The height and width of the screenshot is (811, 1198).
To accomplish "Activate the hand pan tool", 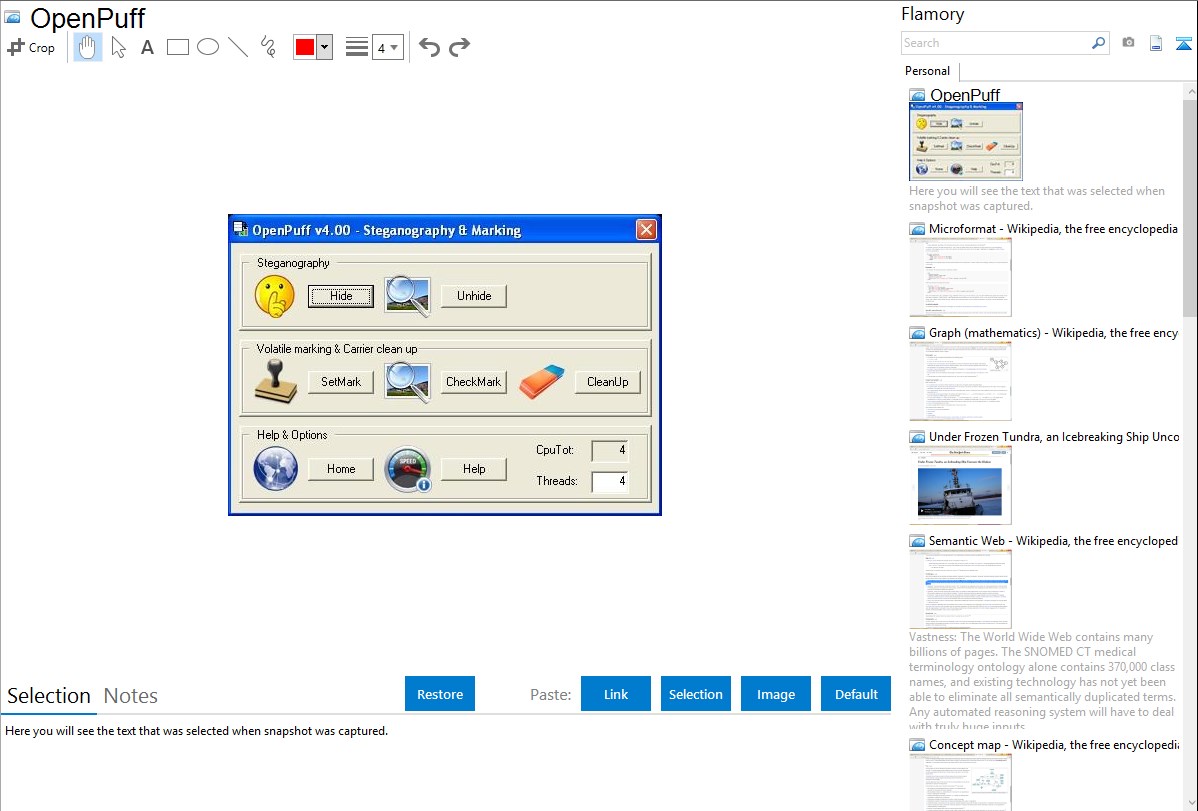I will pos(87,47).
